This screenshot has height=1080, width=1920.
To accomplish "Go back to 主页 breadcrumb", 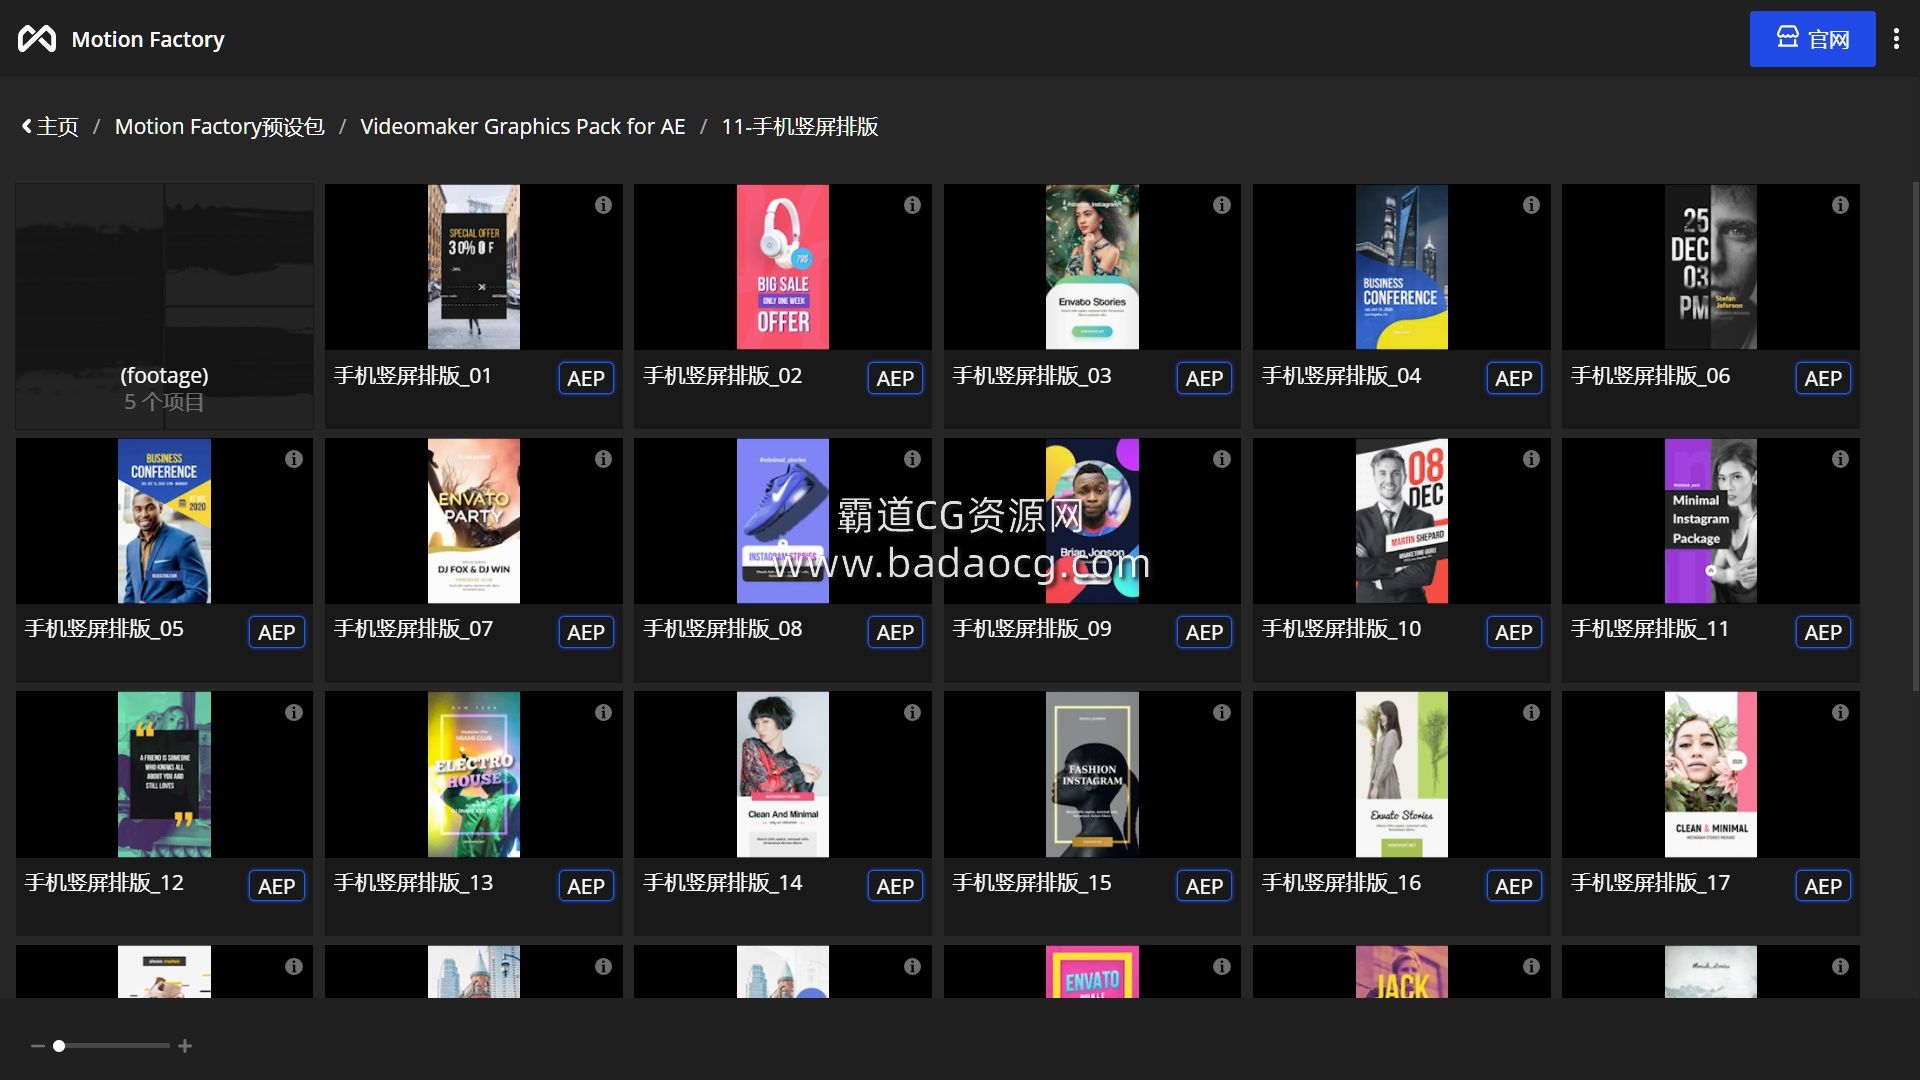I will [x=50, y=127].
